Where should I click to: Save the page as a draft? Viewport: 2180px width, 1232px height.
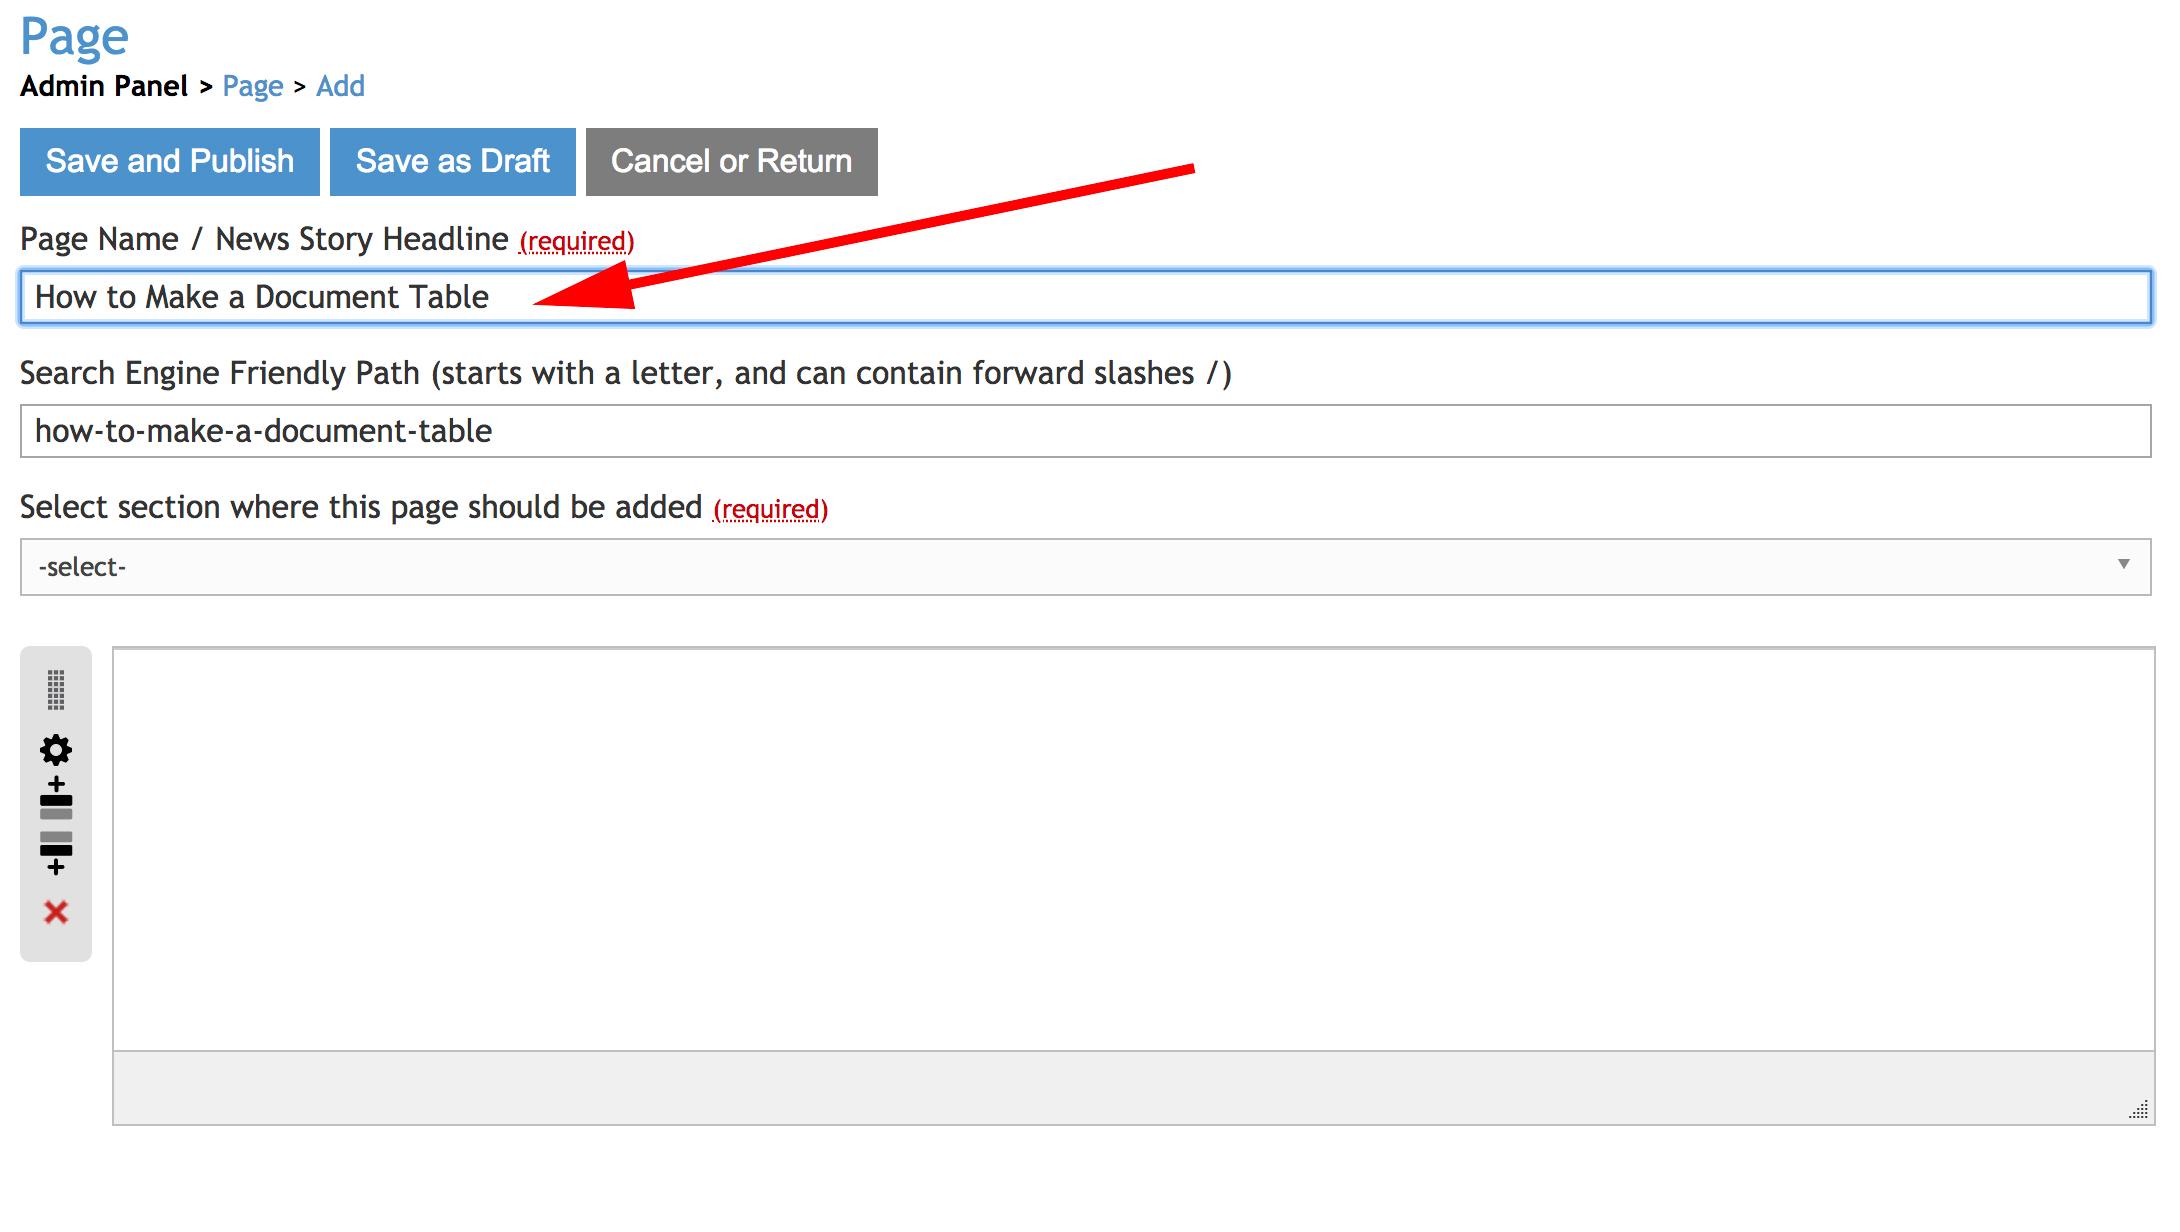click(452, 160)
